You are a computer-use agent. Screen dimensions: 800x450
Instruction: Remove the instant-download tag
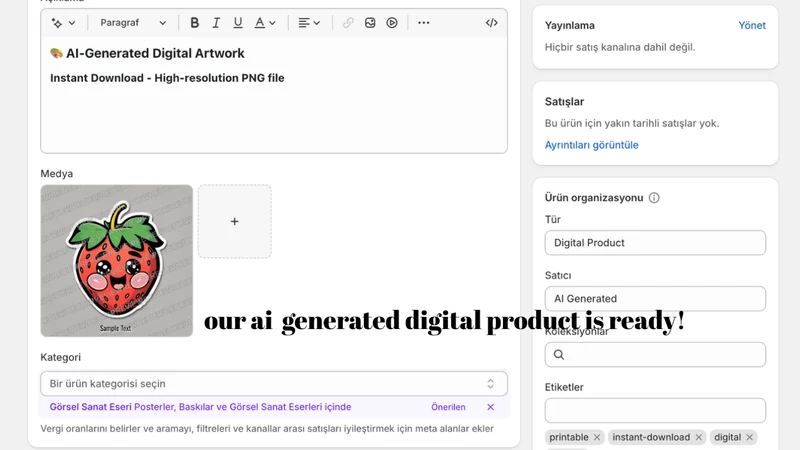click(x=698, y=437)
